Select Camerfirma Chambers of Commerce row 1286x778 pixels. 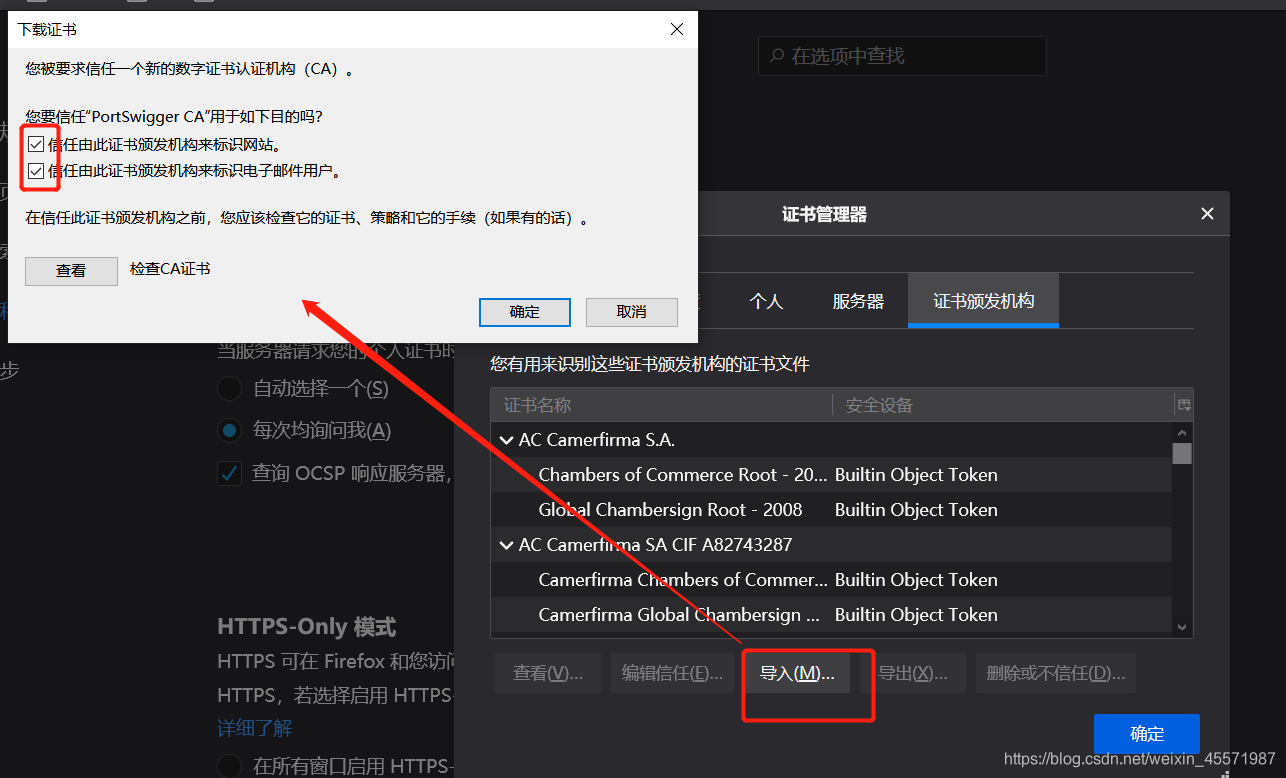pyautogui.click(x=831, y=580)
